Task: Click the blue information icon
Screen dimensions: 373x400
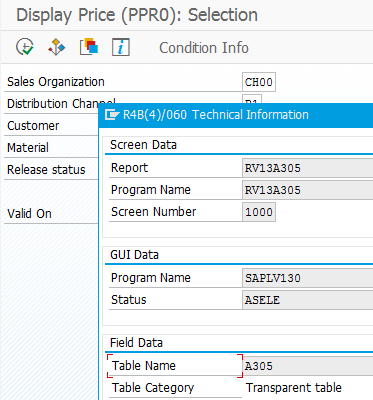Action: pyautogui.click(x=120, y=47)
